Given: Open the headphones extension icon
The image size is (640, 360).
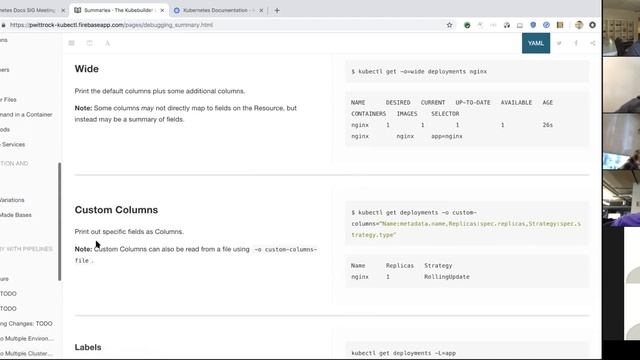Looking at the screenshot, I should click(x=507, y=25).
